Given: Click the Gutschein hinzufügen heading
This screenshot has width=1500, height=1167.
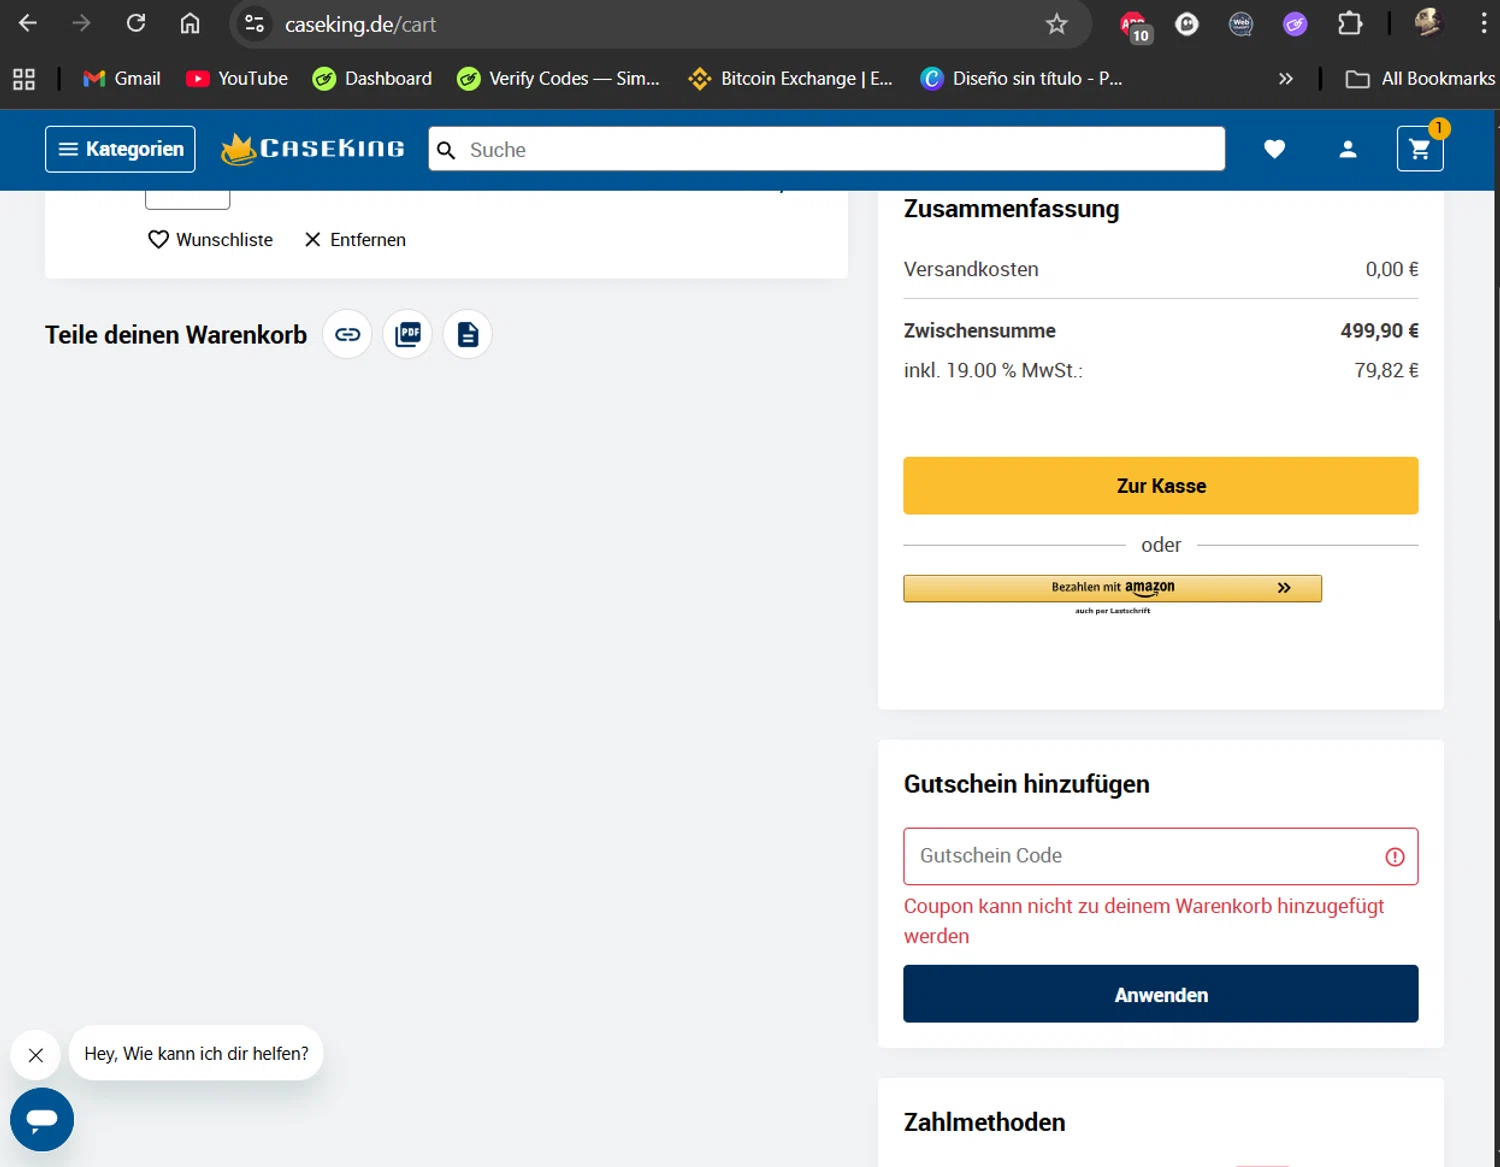Looking at the screenshot, I should (x=1026, y=784).
